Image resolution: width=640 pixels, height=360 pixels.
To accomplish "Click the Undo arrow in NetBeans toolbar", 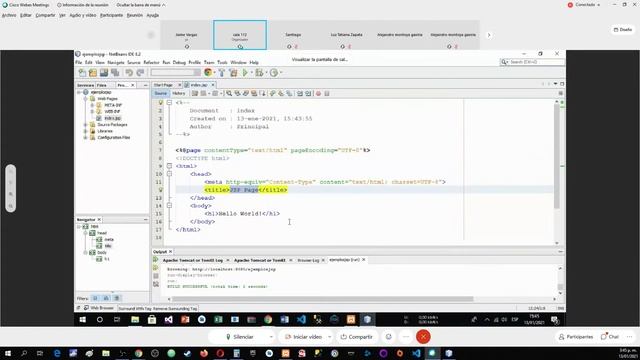I will [x=129, y=73].
